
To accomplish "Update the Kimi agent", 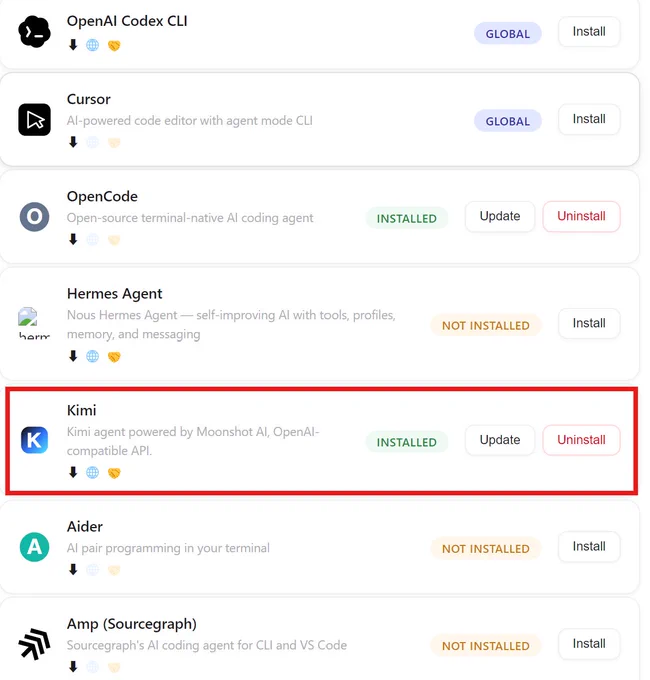I will coord(500,440).
